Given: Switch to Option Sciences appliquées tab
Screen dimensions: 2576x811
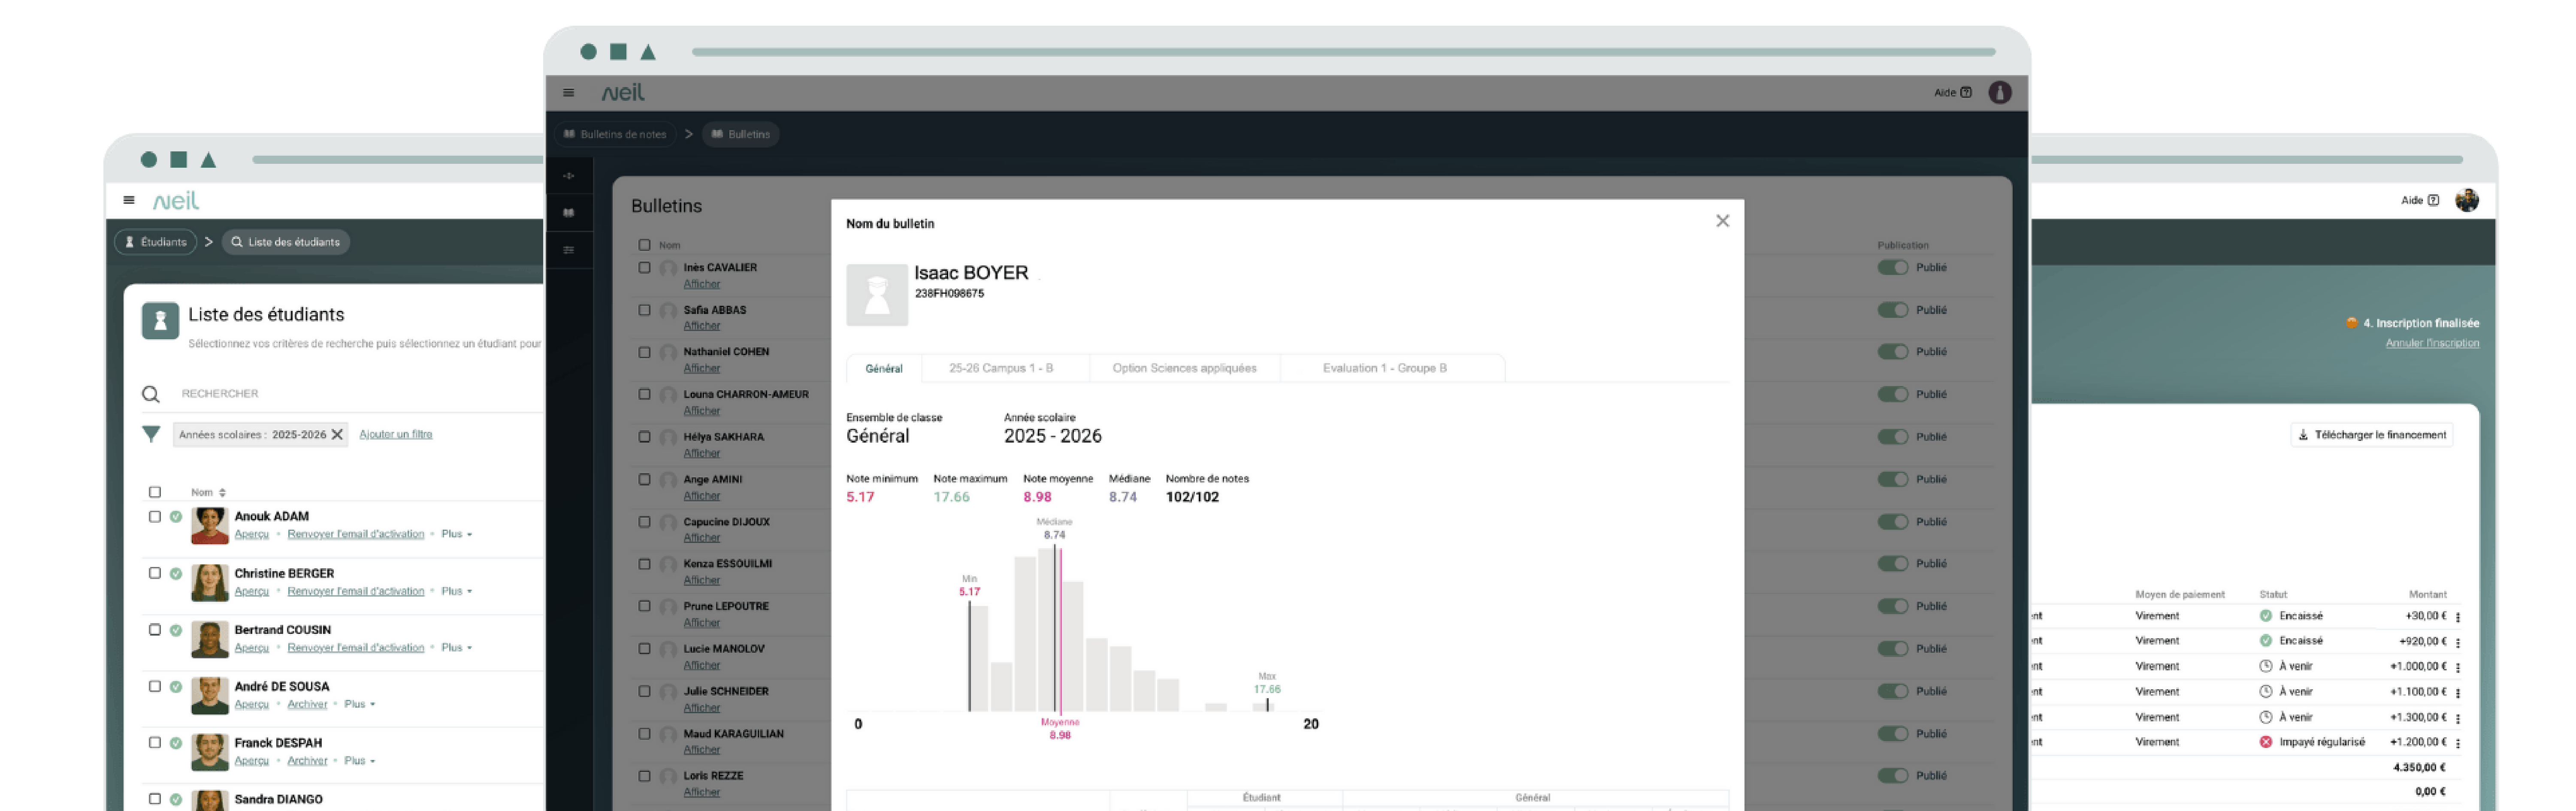Looking at the screenshot, I should [1184, 368].
